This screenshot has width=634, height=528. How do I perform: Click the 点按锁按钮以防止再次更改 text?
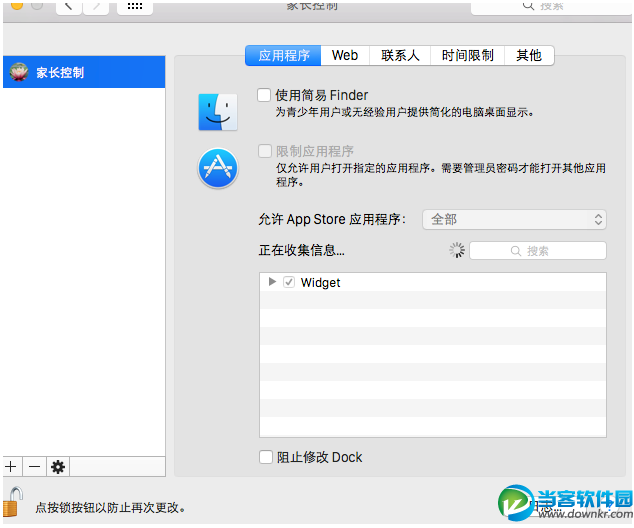coord(110,507)
